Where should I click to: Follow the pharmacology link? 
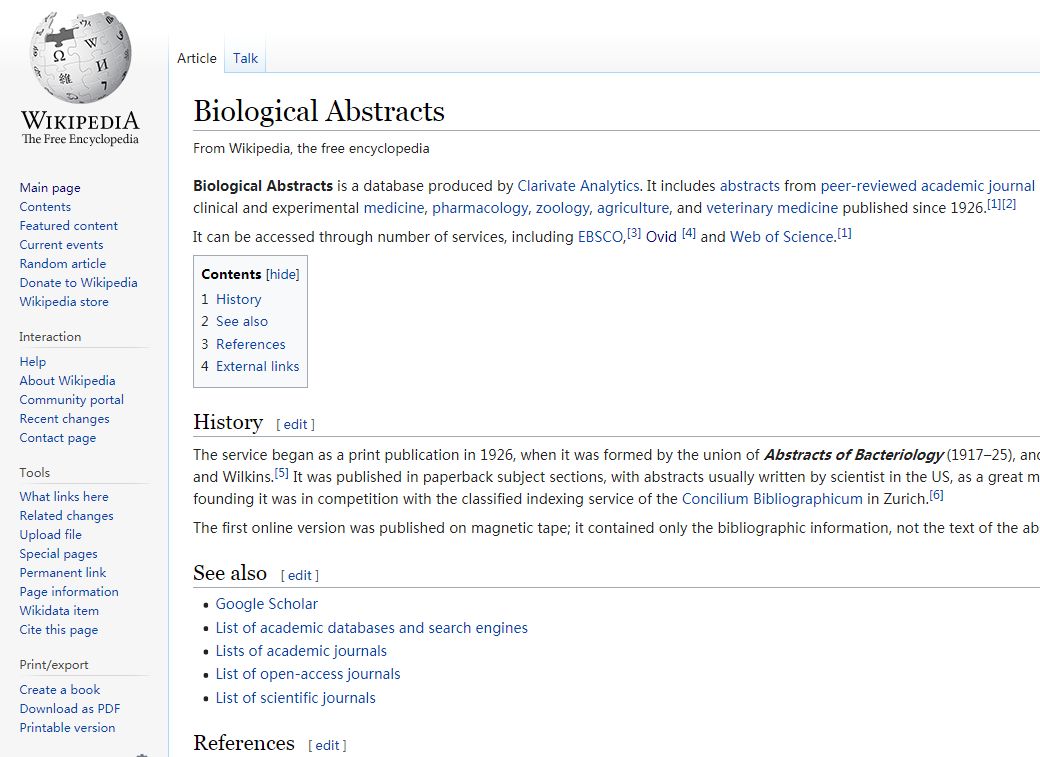[x=480, y=208]
